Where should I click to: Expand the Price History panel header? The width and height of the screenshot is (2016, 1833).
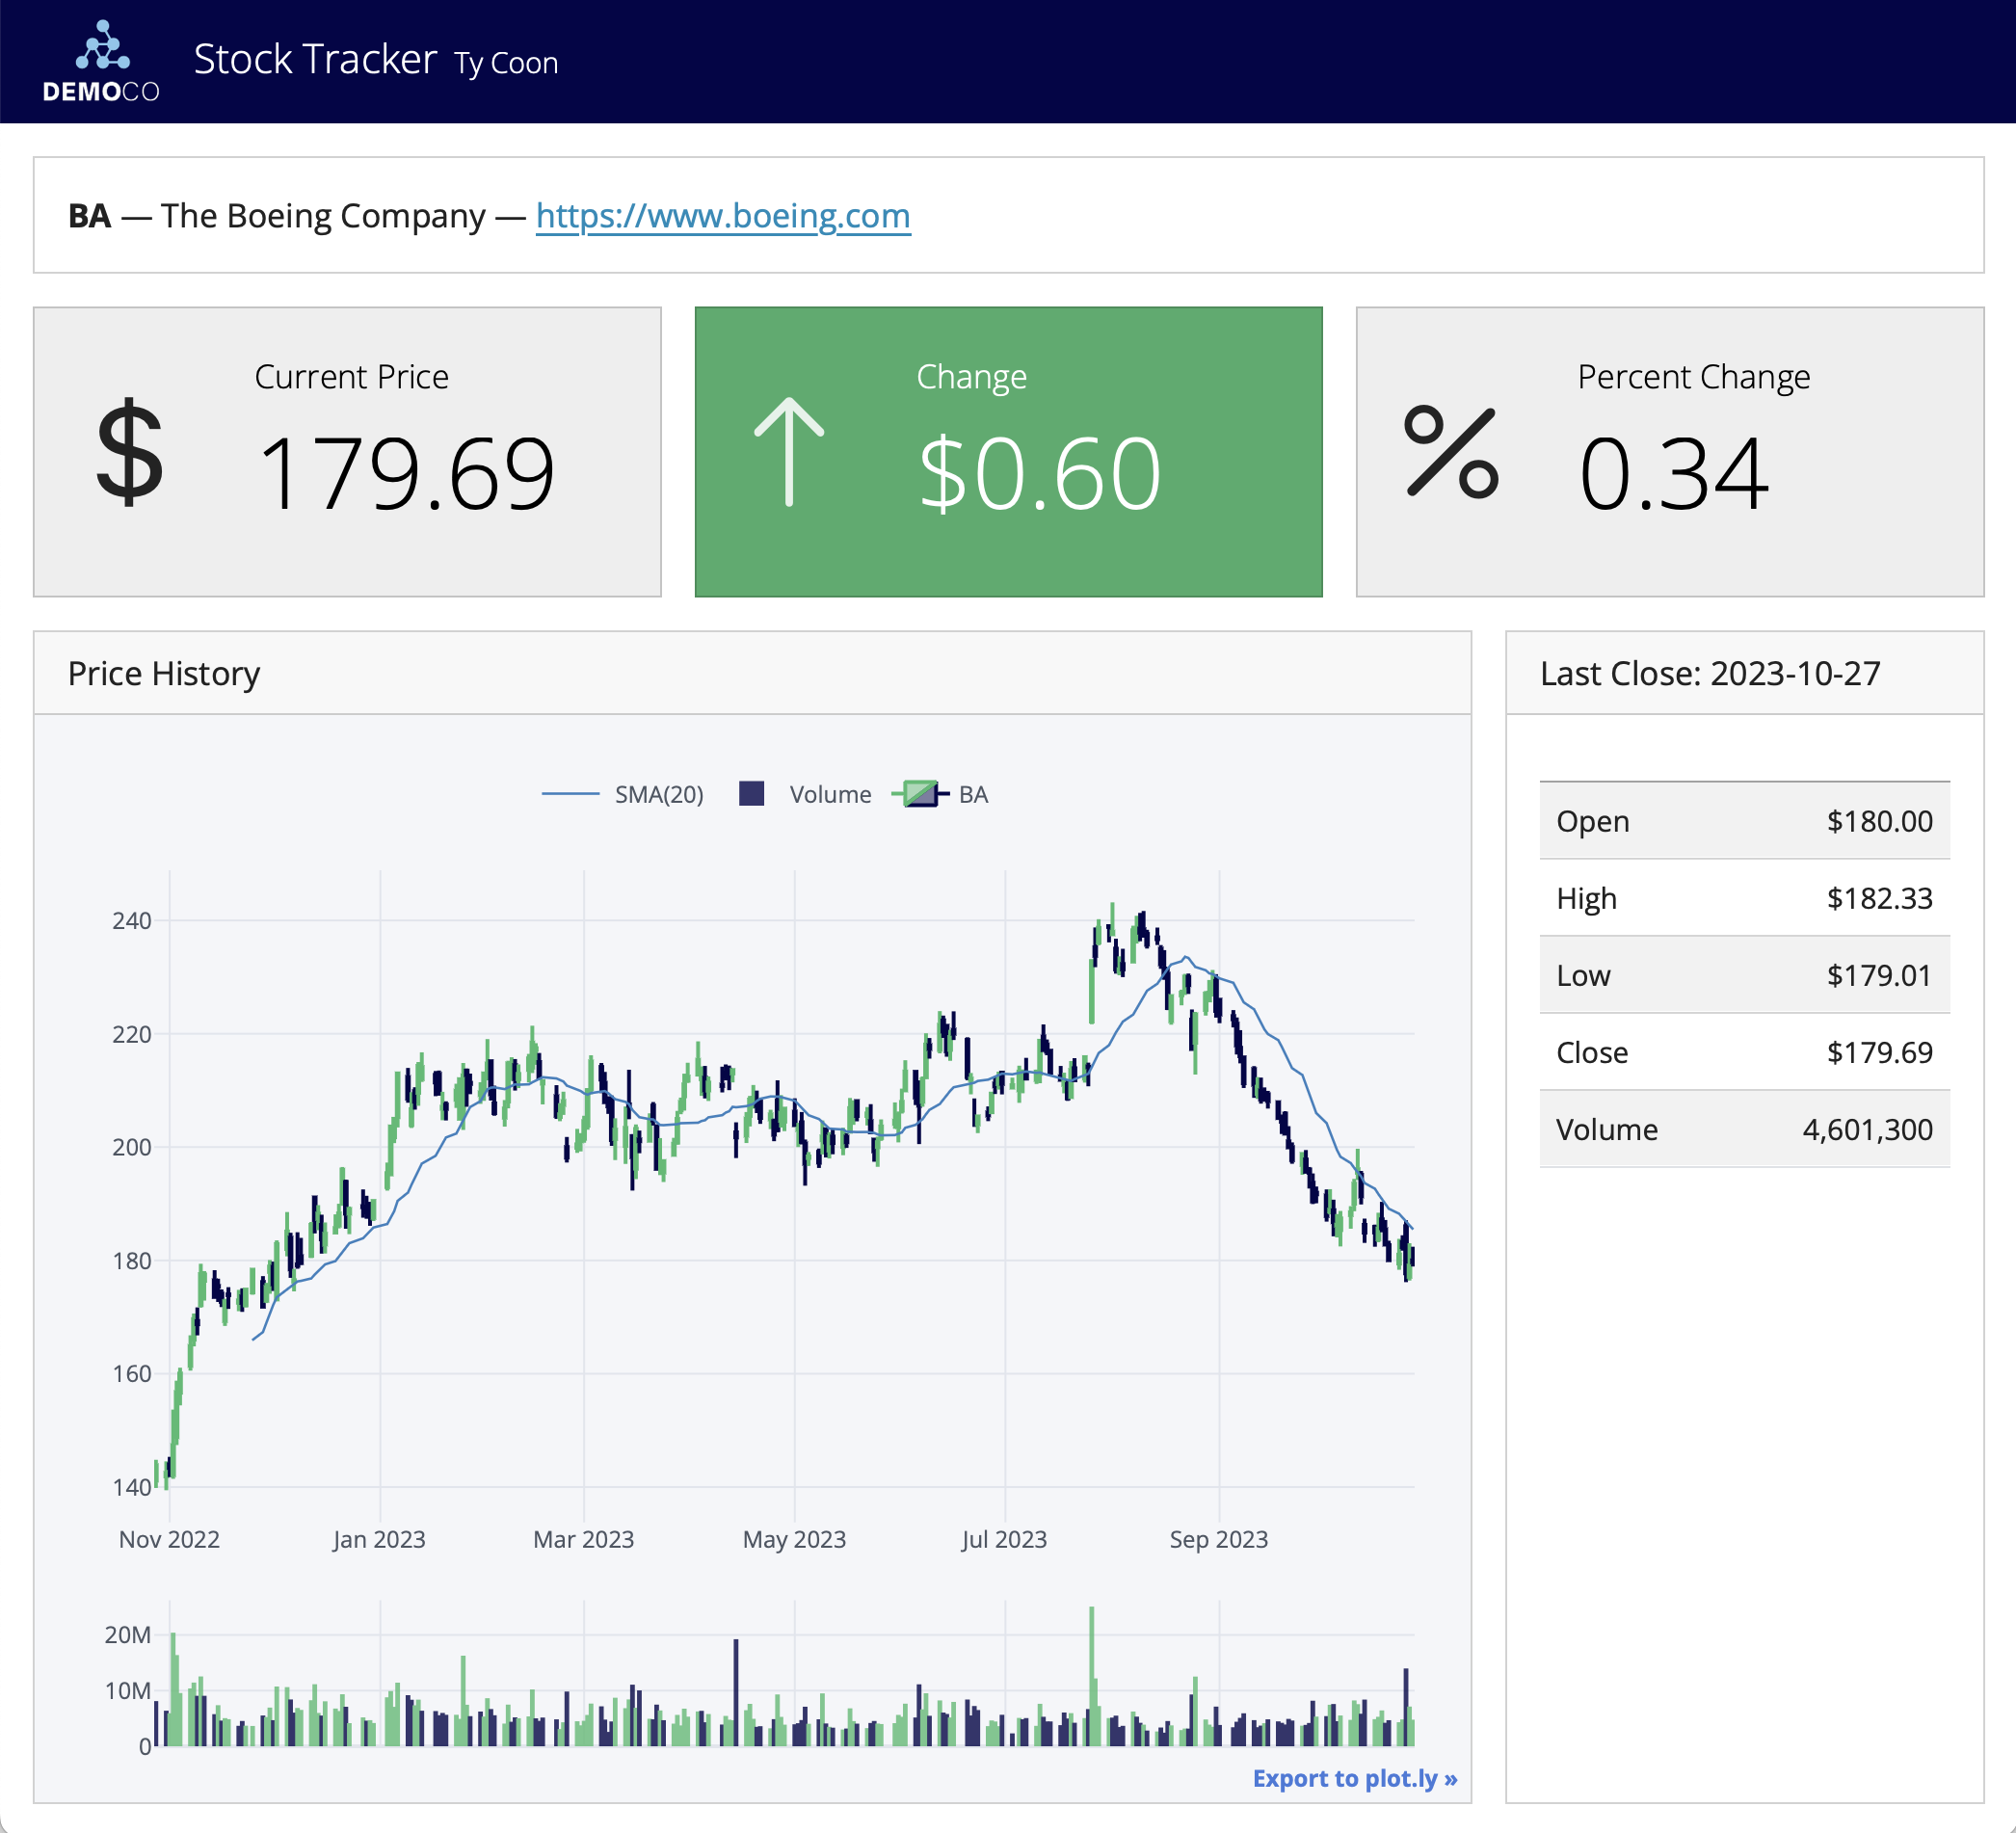[x=164, y=674]
